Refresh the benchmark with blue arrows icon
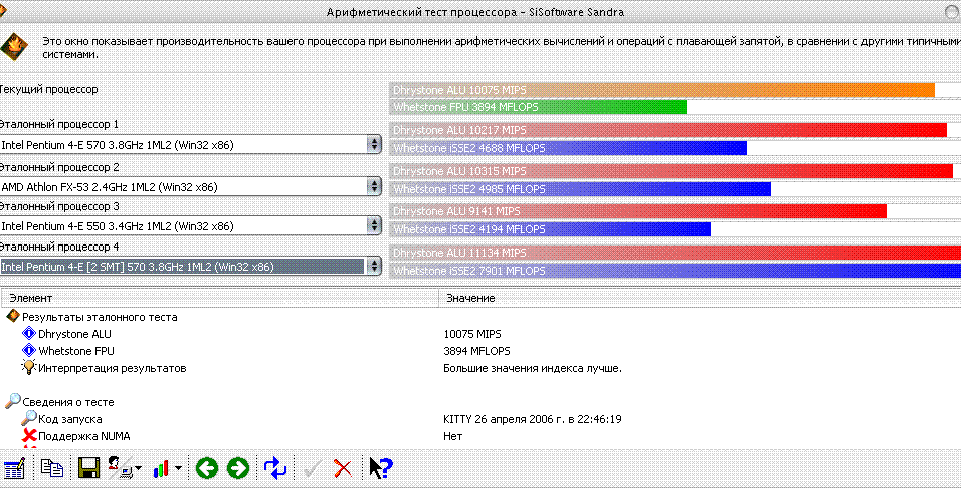 275,469
